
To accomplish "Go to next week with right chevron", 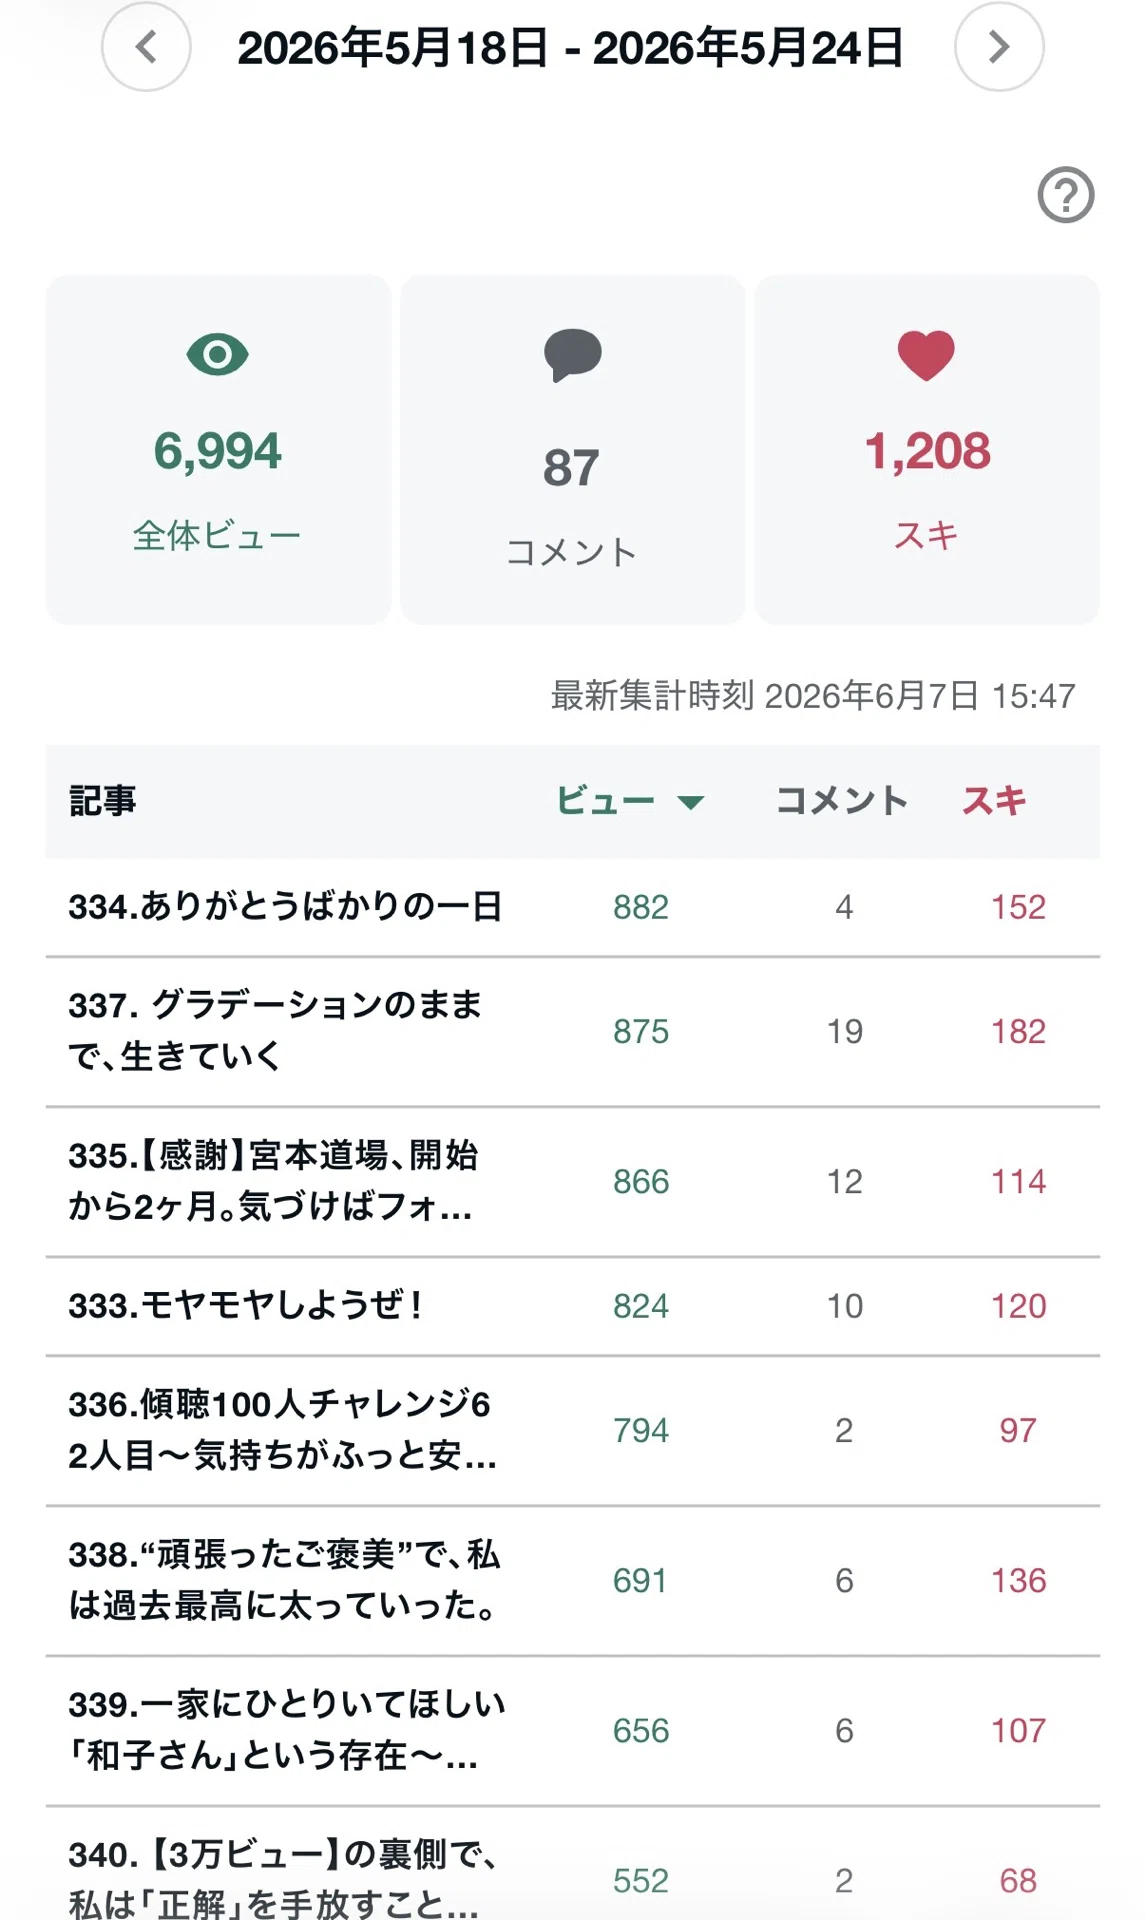I will pos(999,47).
